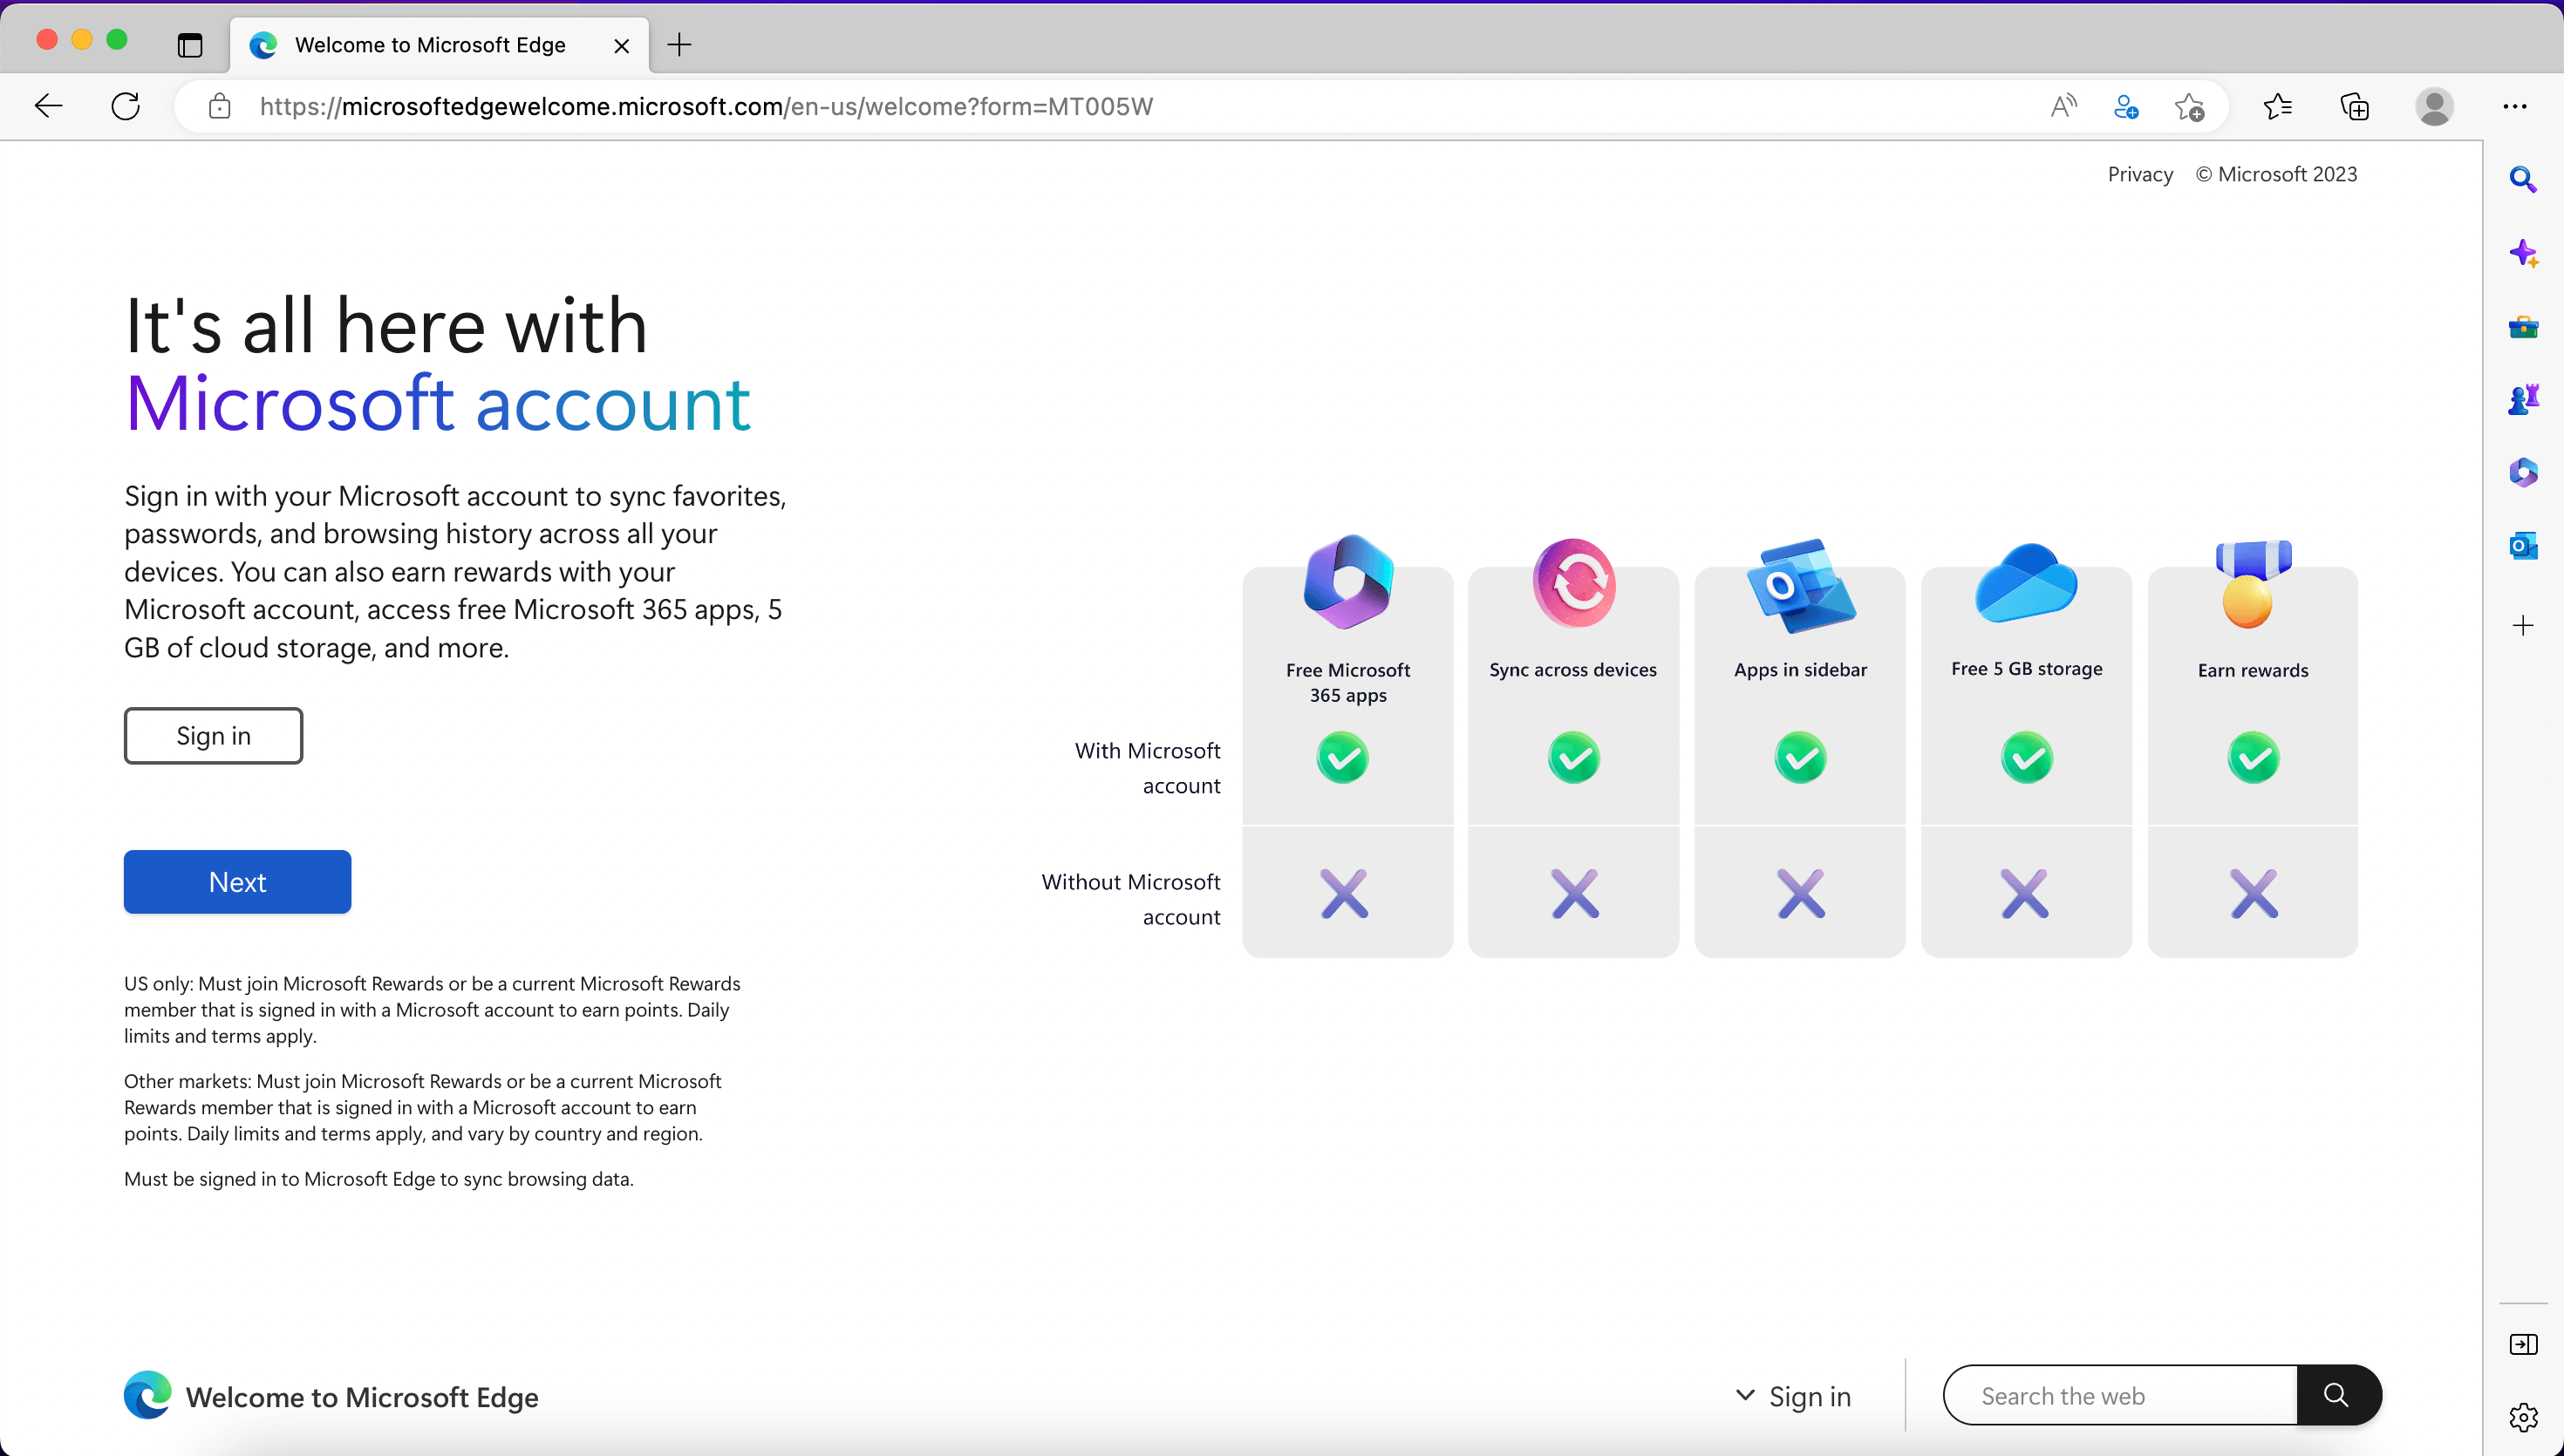Click the blue Next button

pos(237,882)
